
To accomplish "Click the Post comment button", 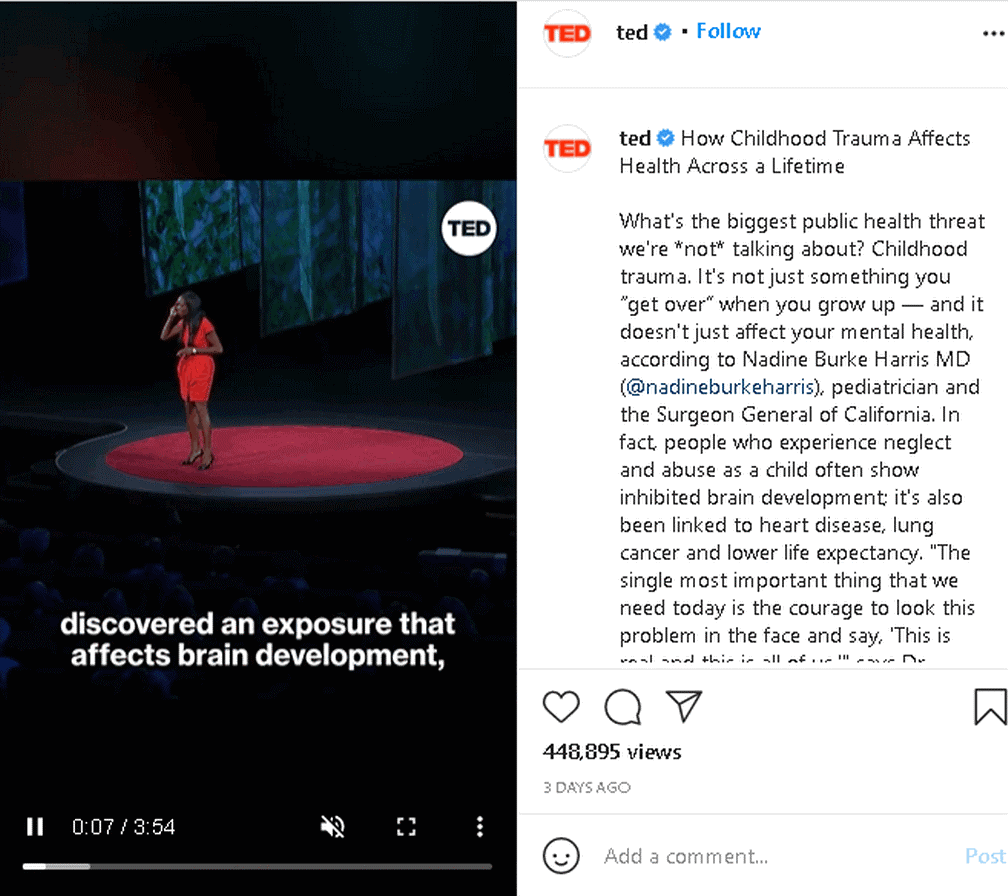I will (x=985, y=856).
